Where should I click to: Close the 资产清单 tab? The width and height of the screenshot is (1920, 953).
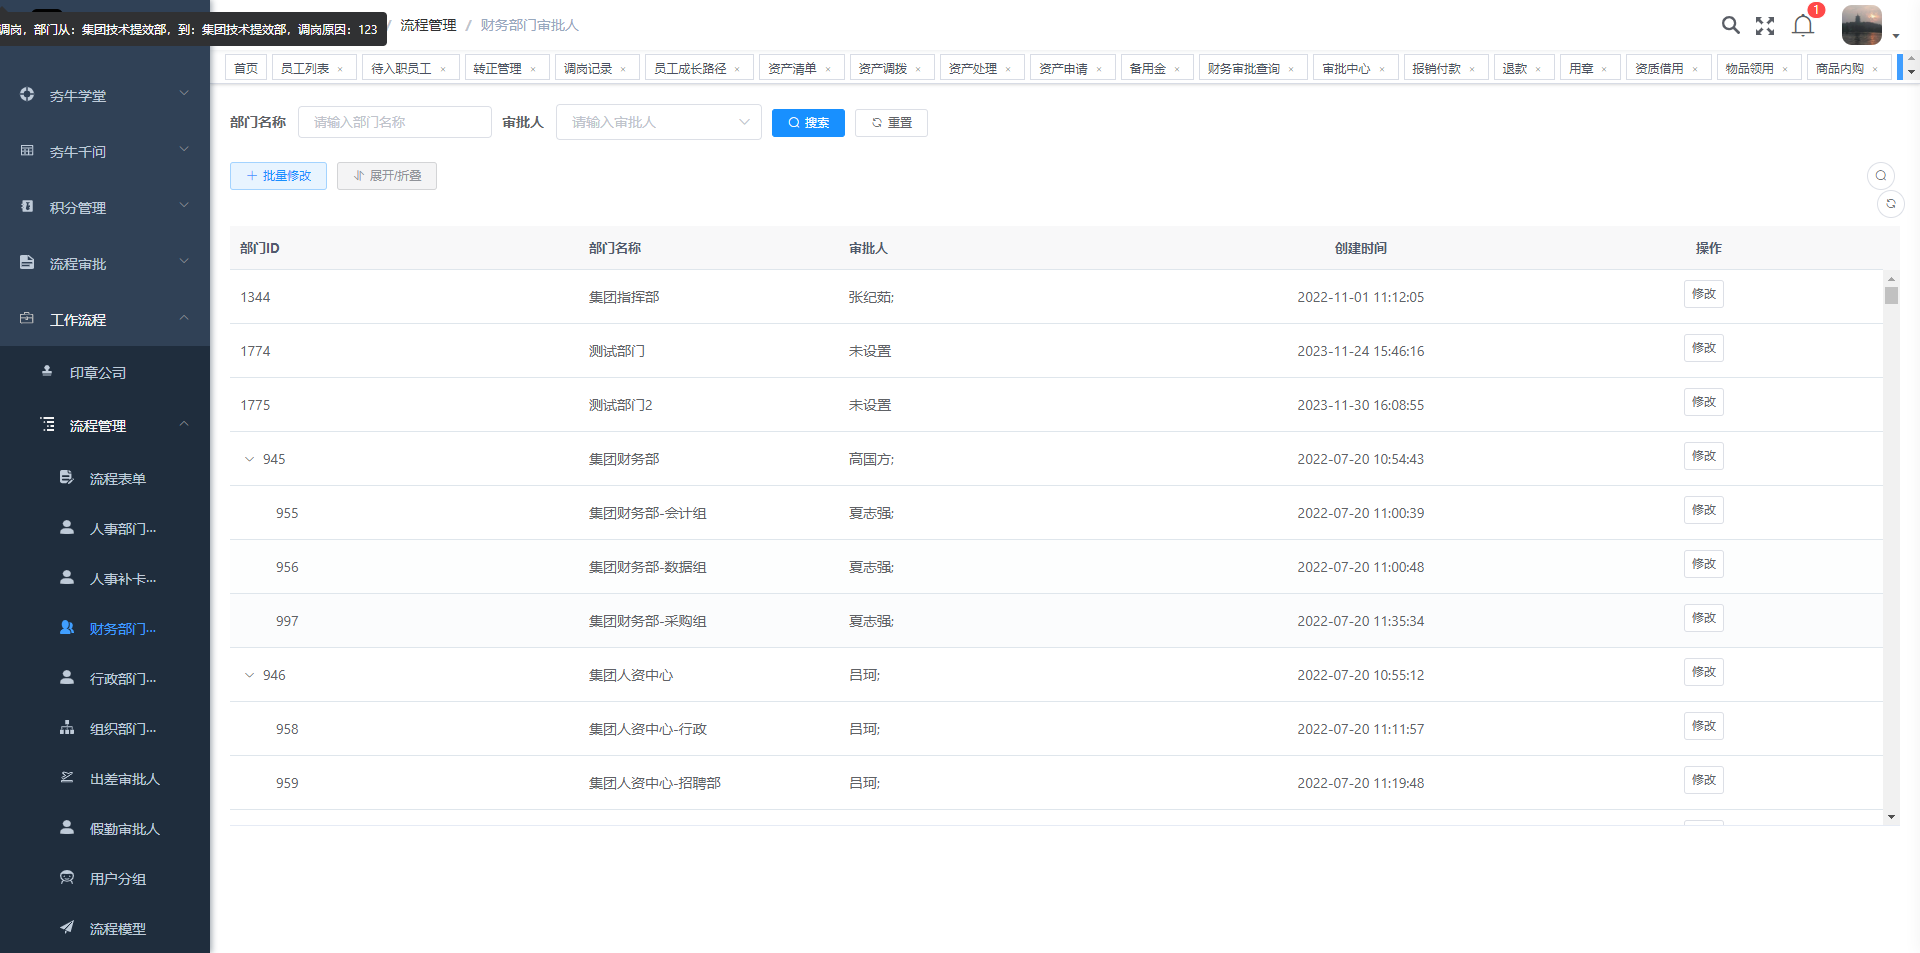(x=828, y=69)
